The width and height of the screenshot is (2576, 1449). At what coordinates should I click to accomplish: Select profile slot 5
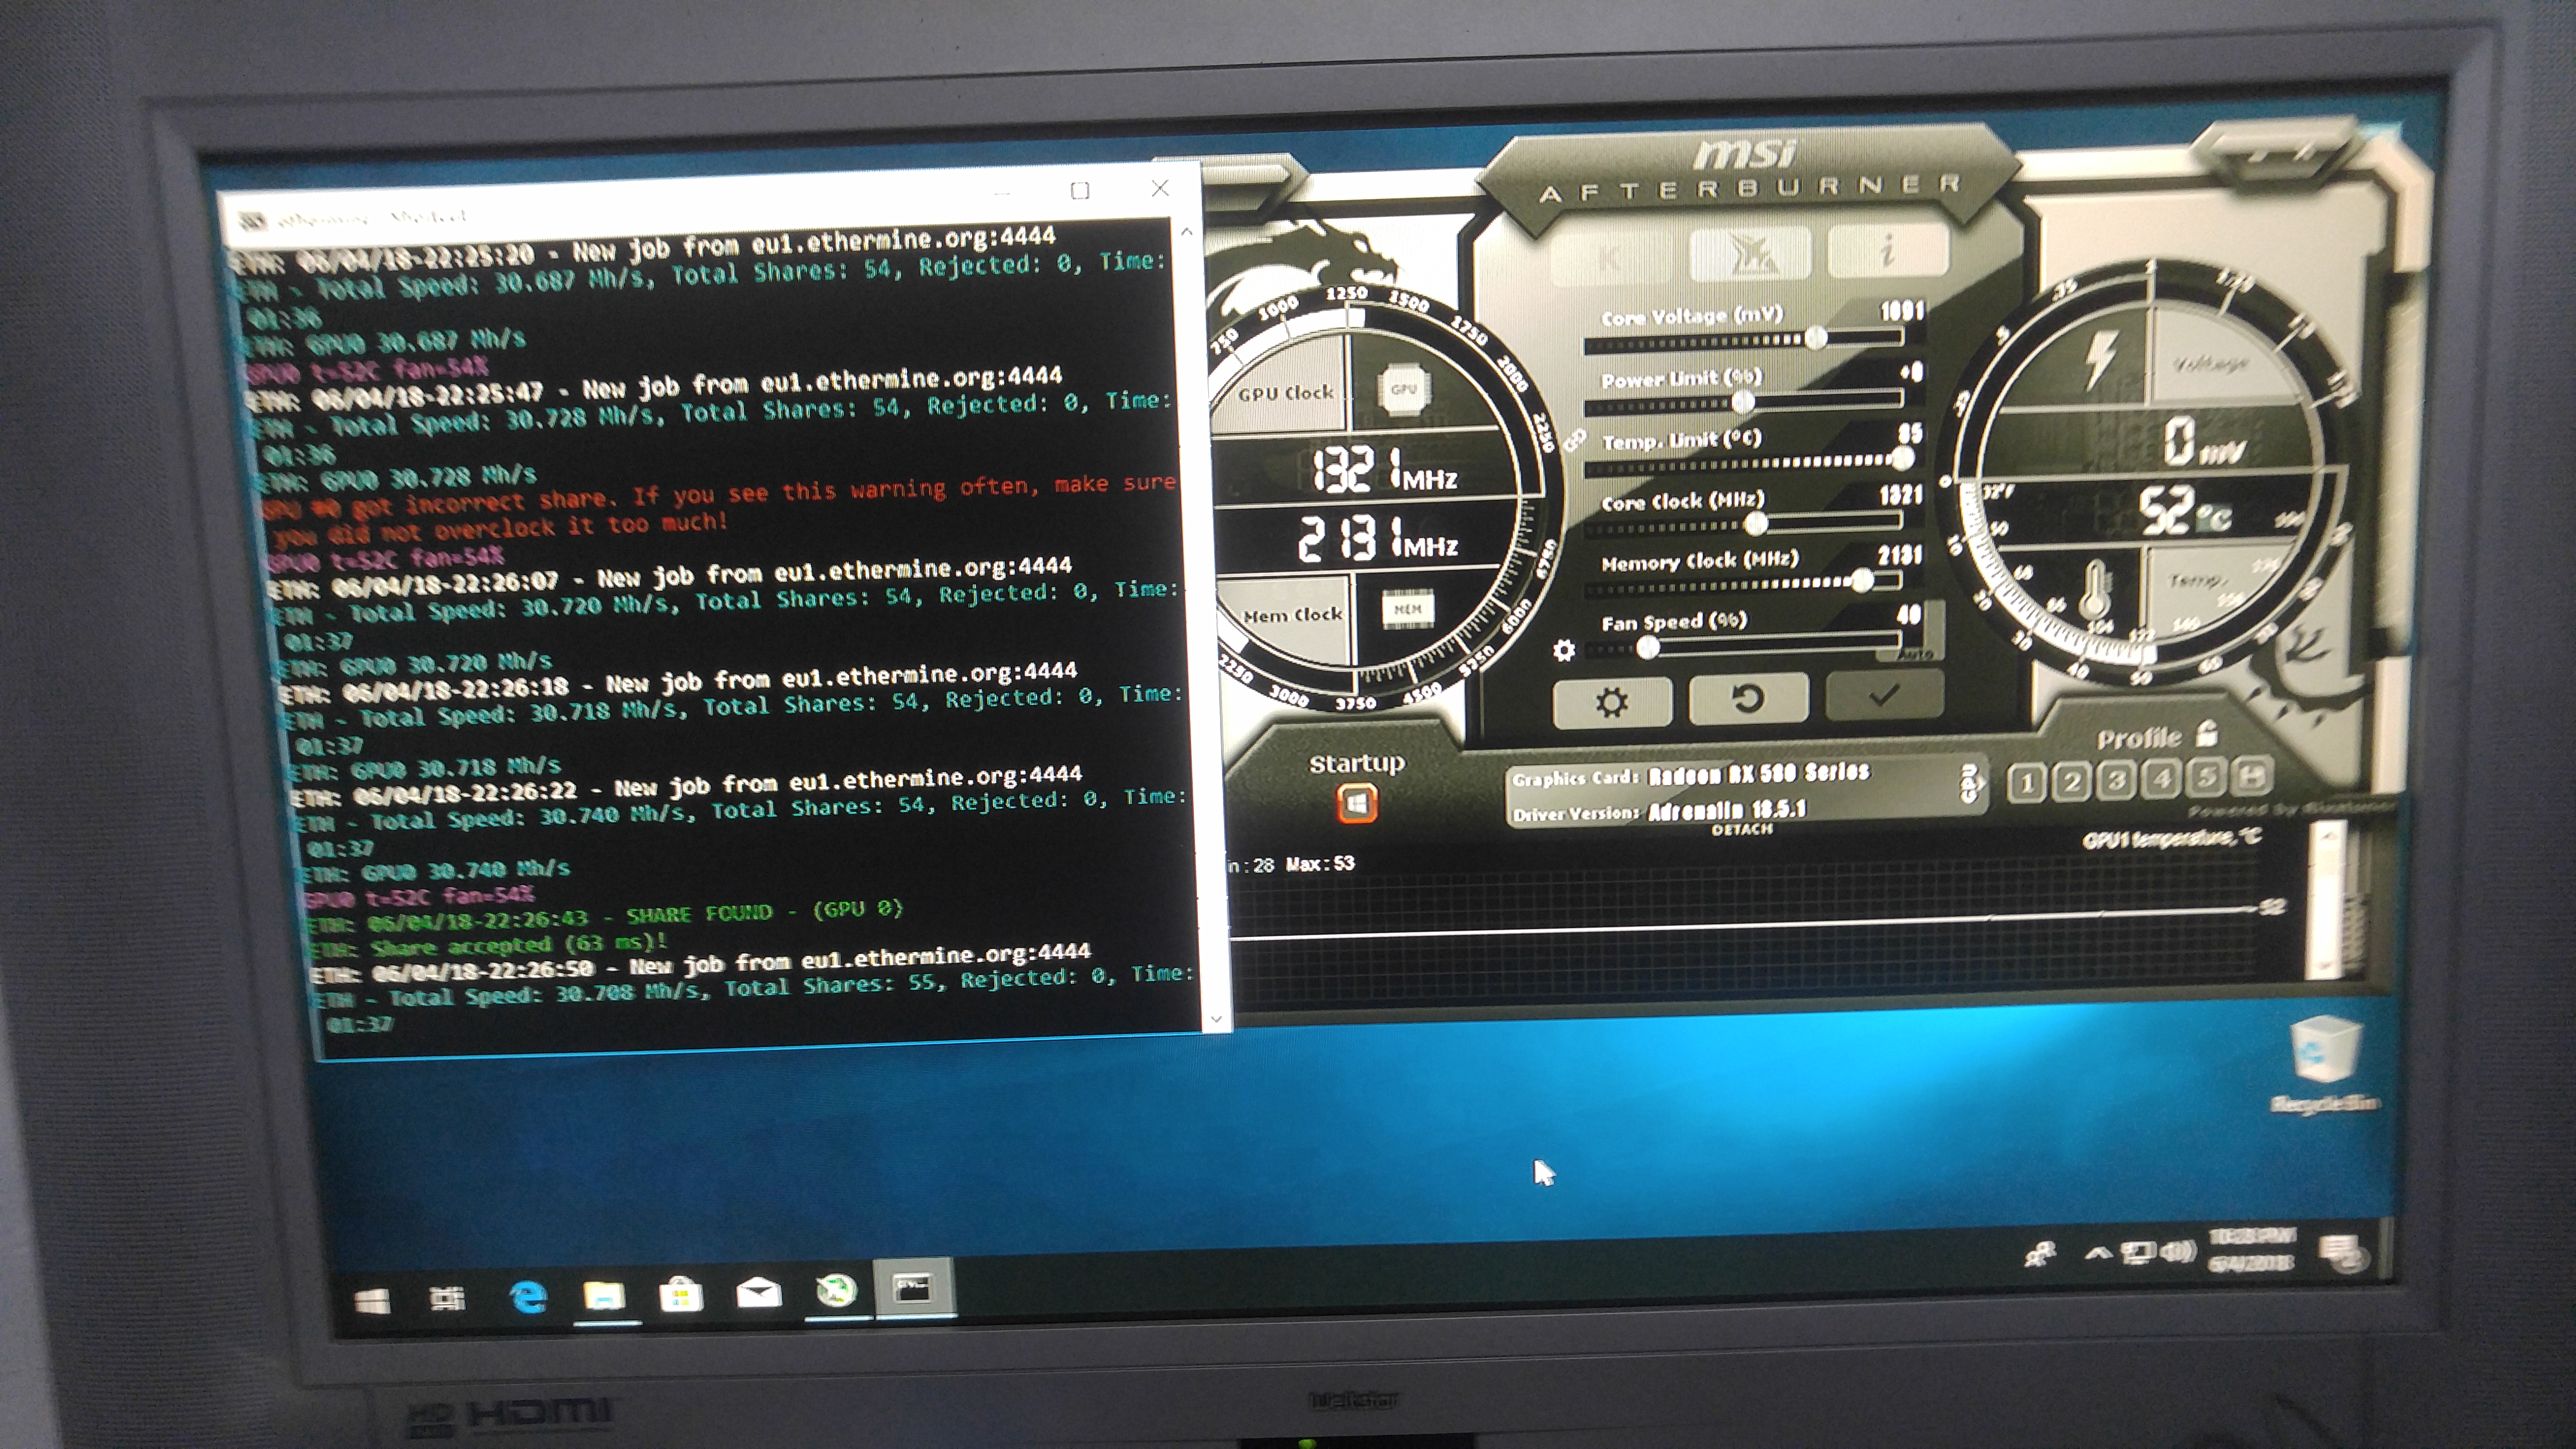pyautogui.click(x=2207, y=776)
